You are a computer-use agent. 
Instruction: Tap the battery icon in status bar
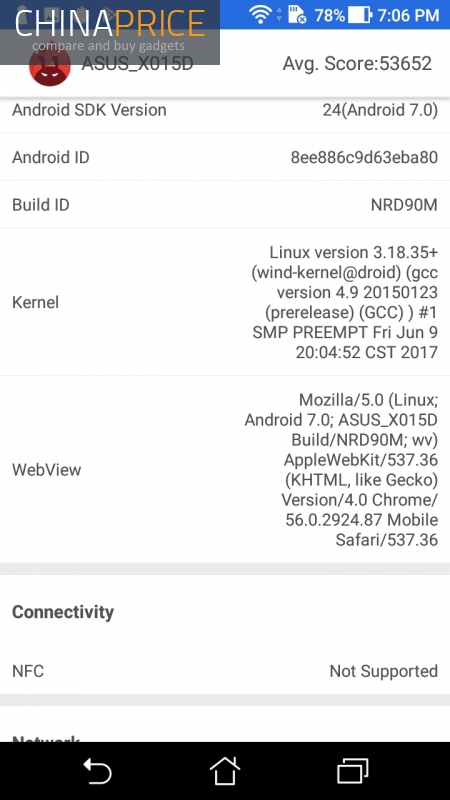pyautogui.click(x=360, y=15)
